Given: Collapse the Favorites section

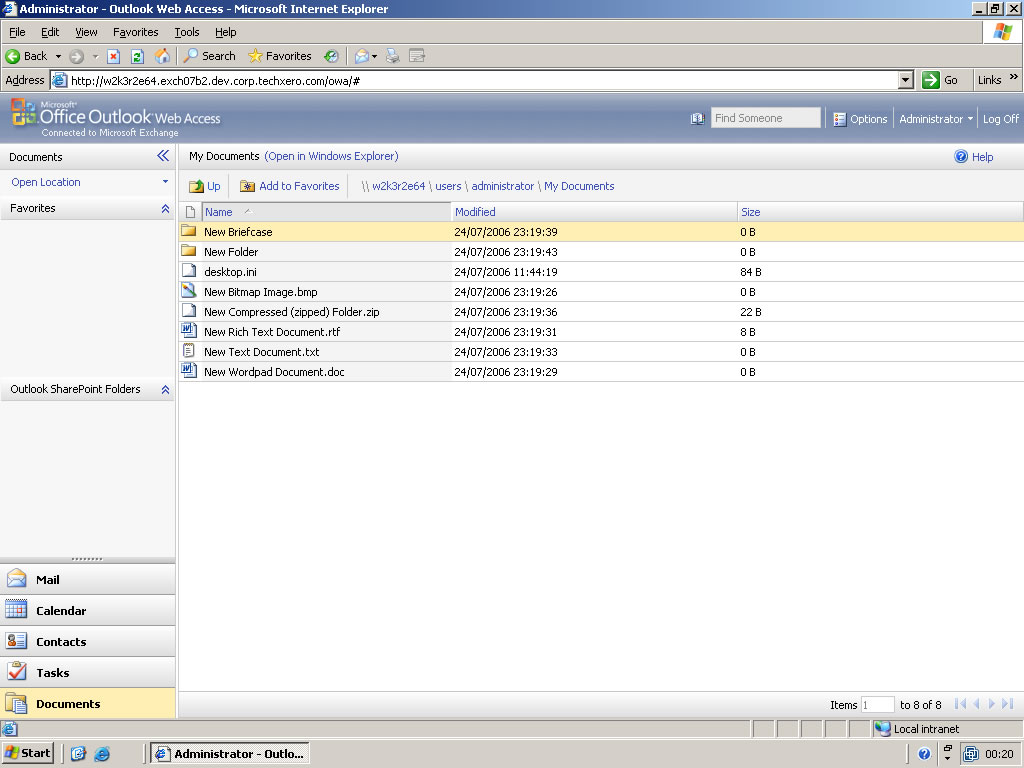Looking at the screenshot, I should 165,209.
